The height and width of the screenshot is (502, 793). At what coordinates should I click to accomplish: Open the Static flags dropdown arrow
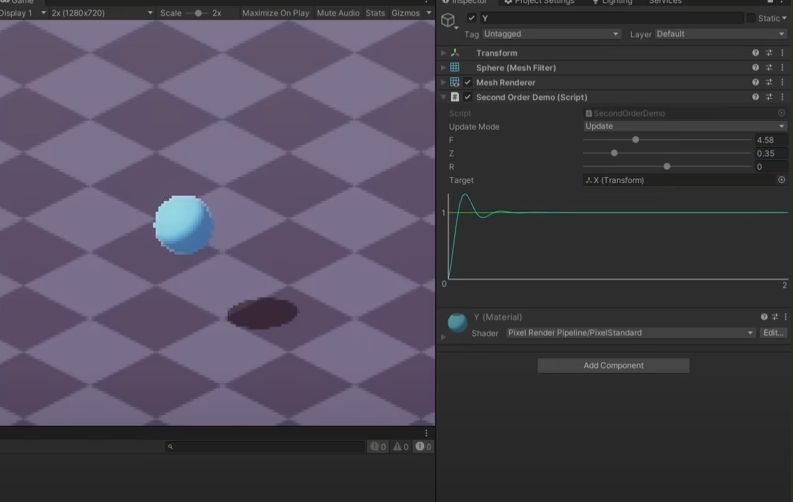pyautogui.click(x=784, y=18)
